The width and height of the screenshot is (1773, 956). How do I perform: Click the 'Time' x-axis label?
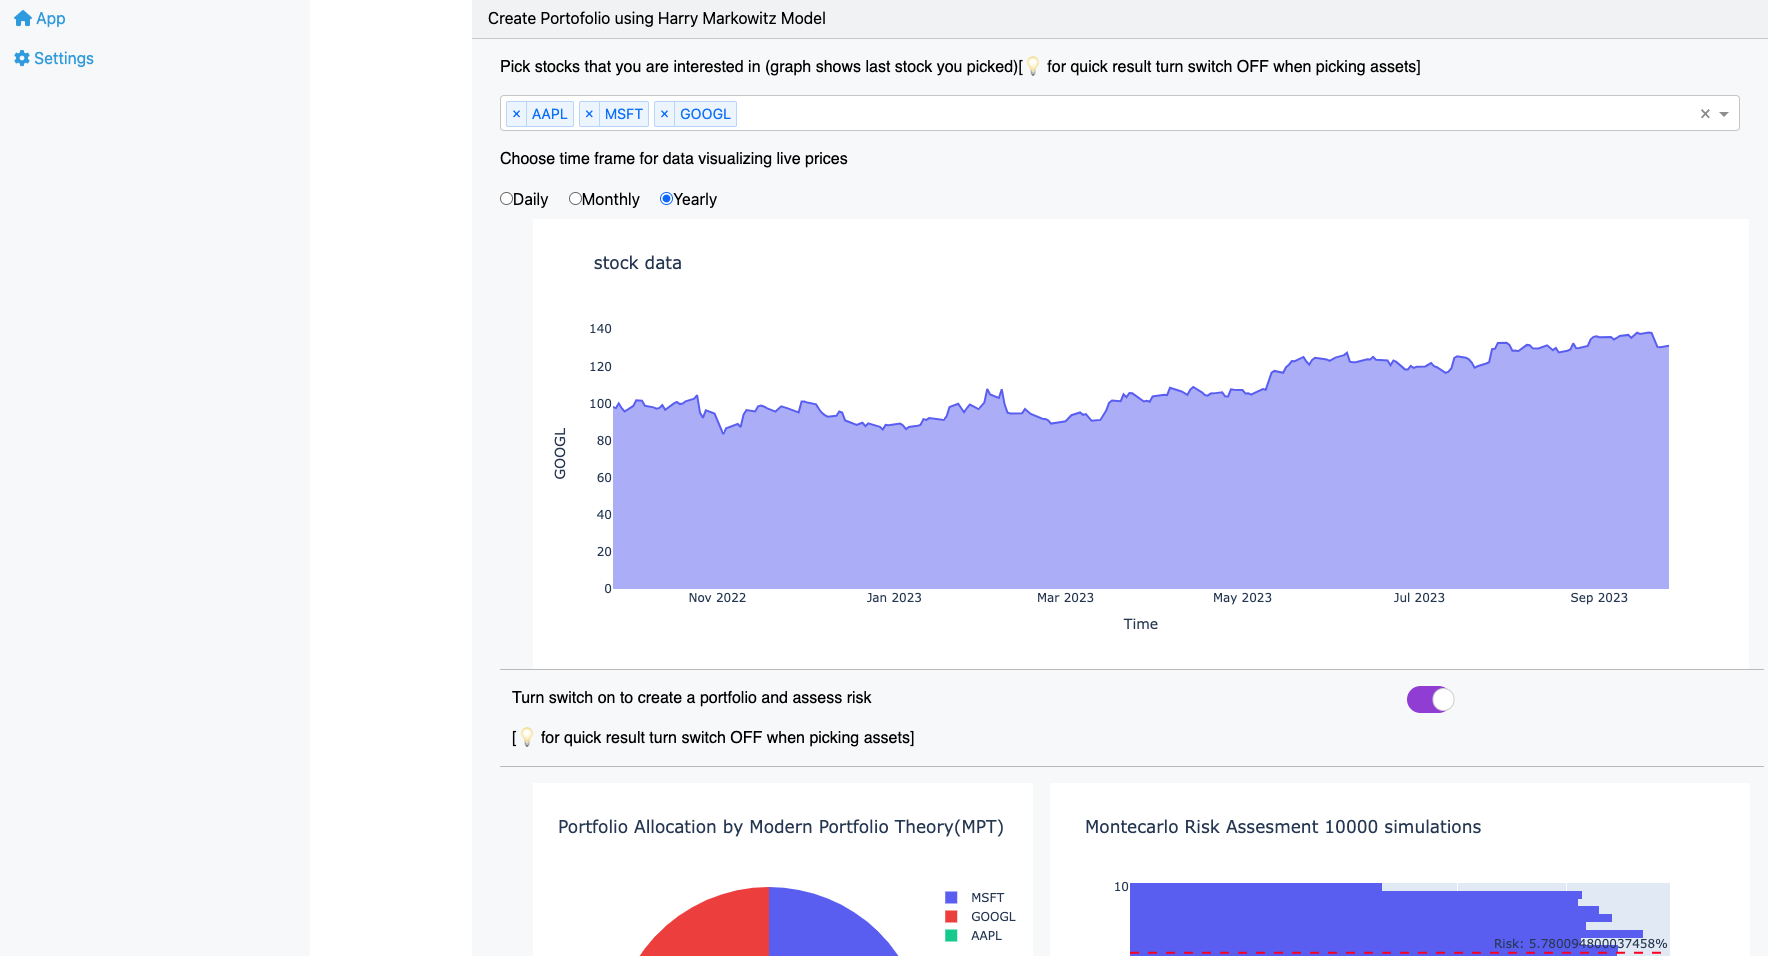tap(1141, 624)
